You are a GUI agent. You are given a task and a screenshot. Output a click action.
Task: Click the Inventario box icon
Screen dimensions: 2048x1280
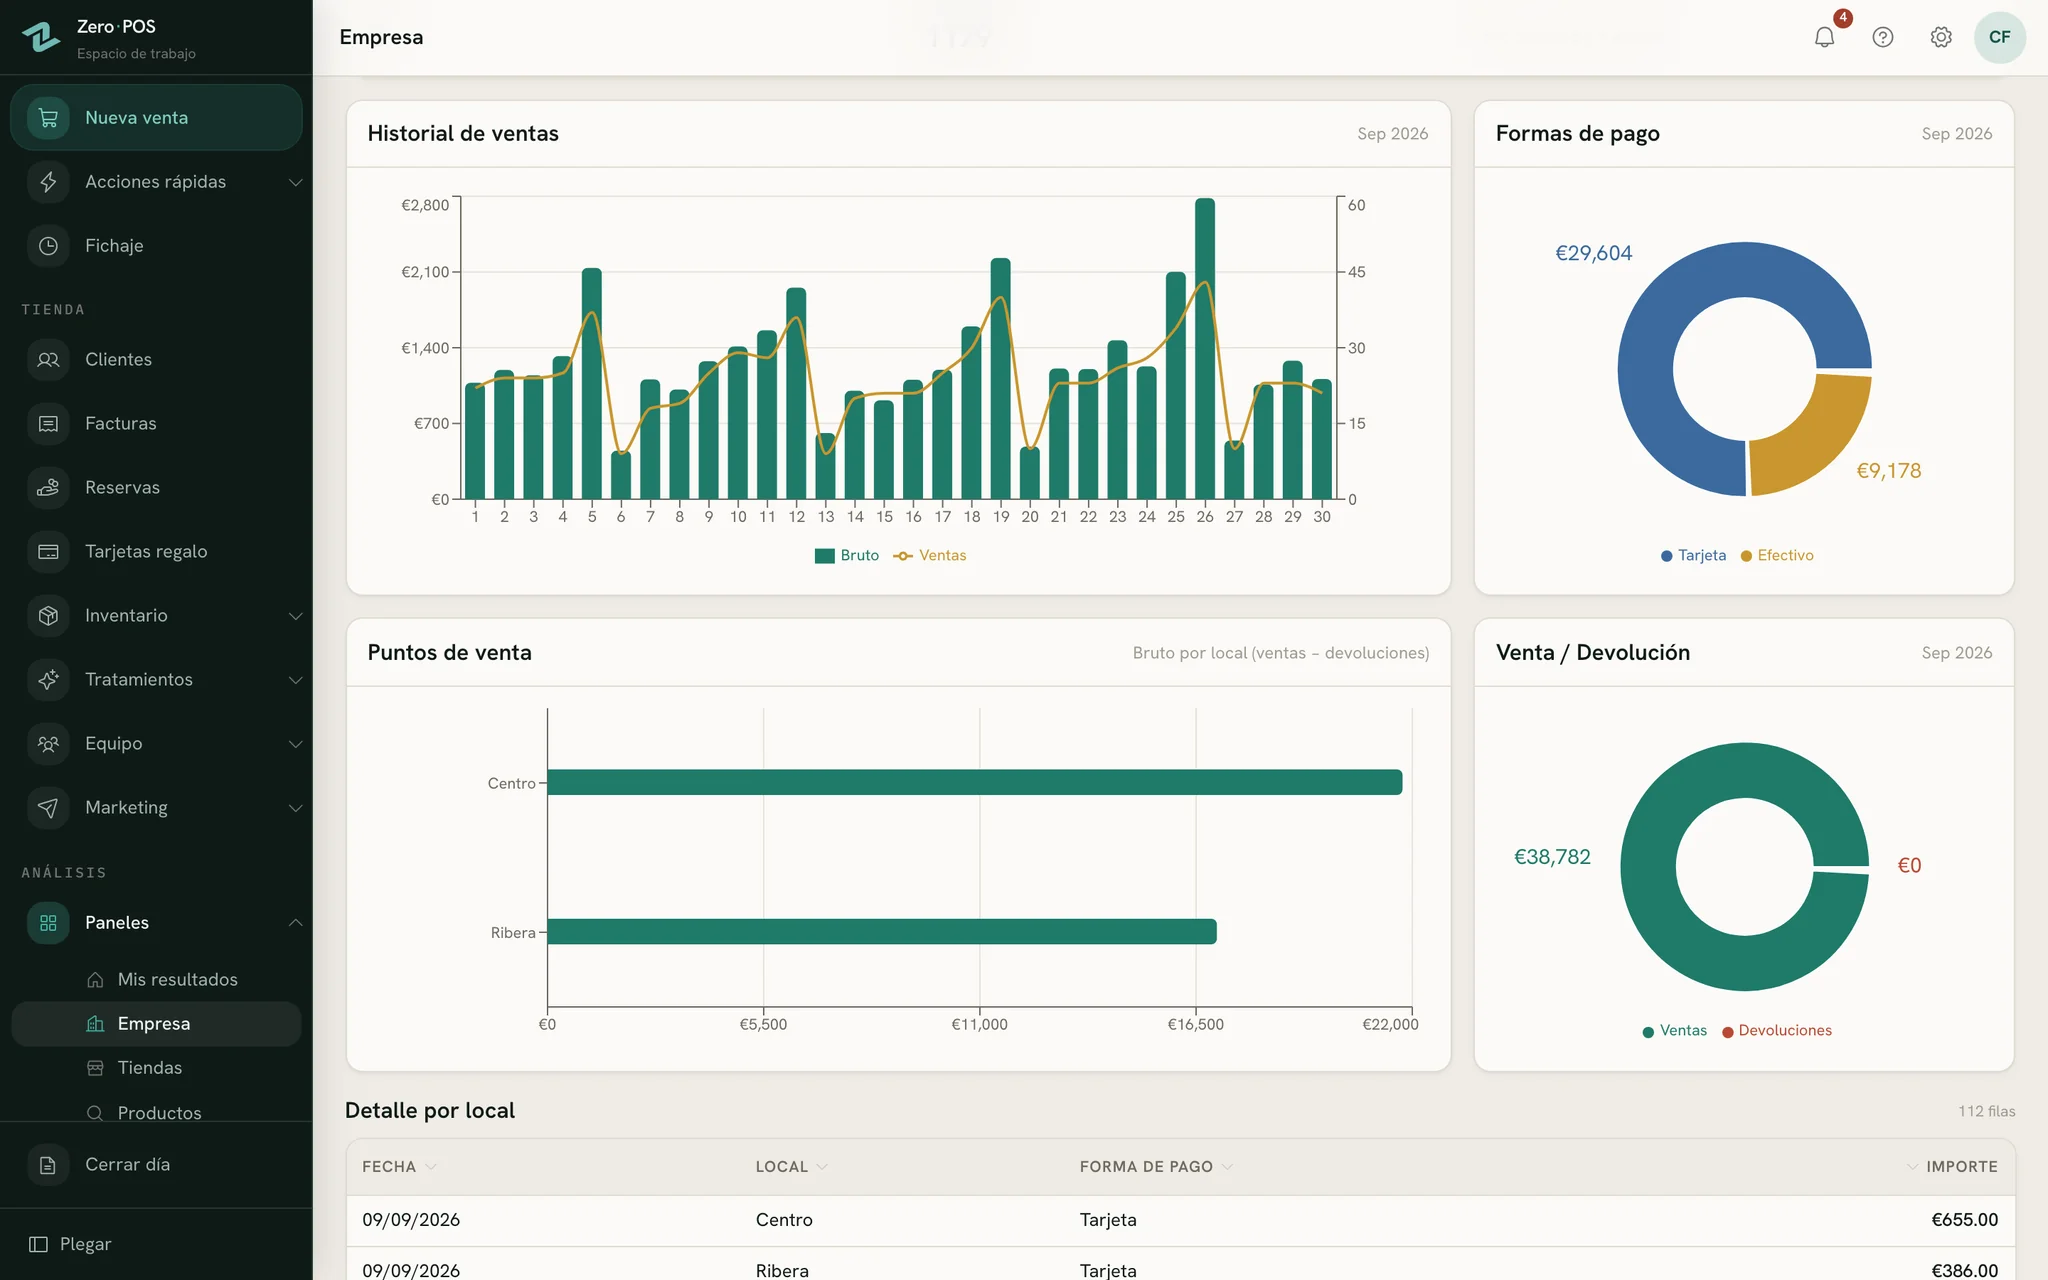(48, 615)
